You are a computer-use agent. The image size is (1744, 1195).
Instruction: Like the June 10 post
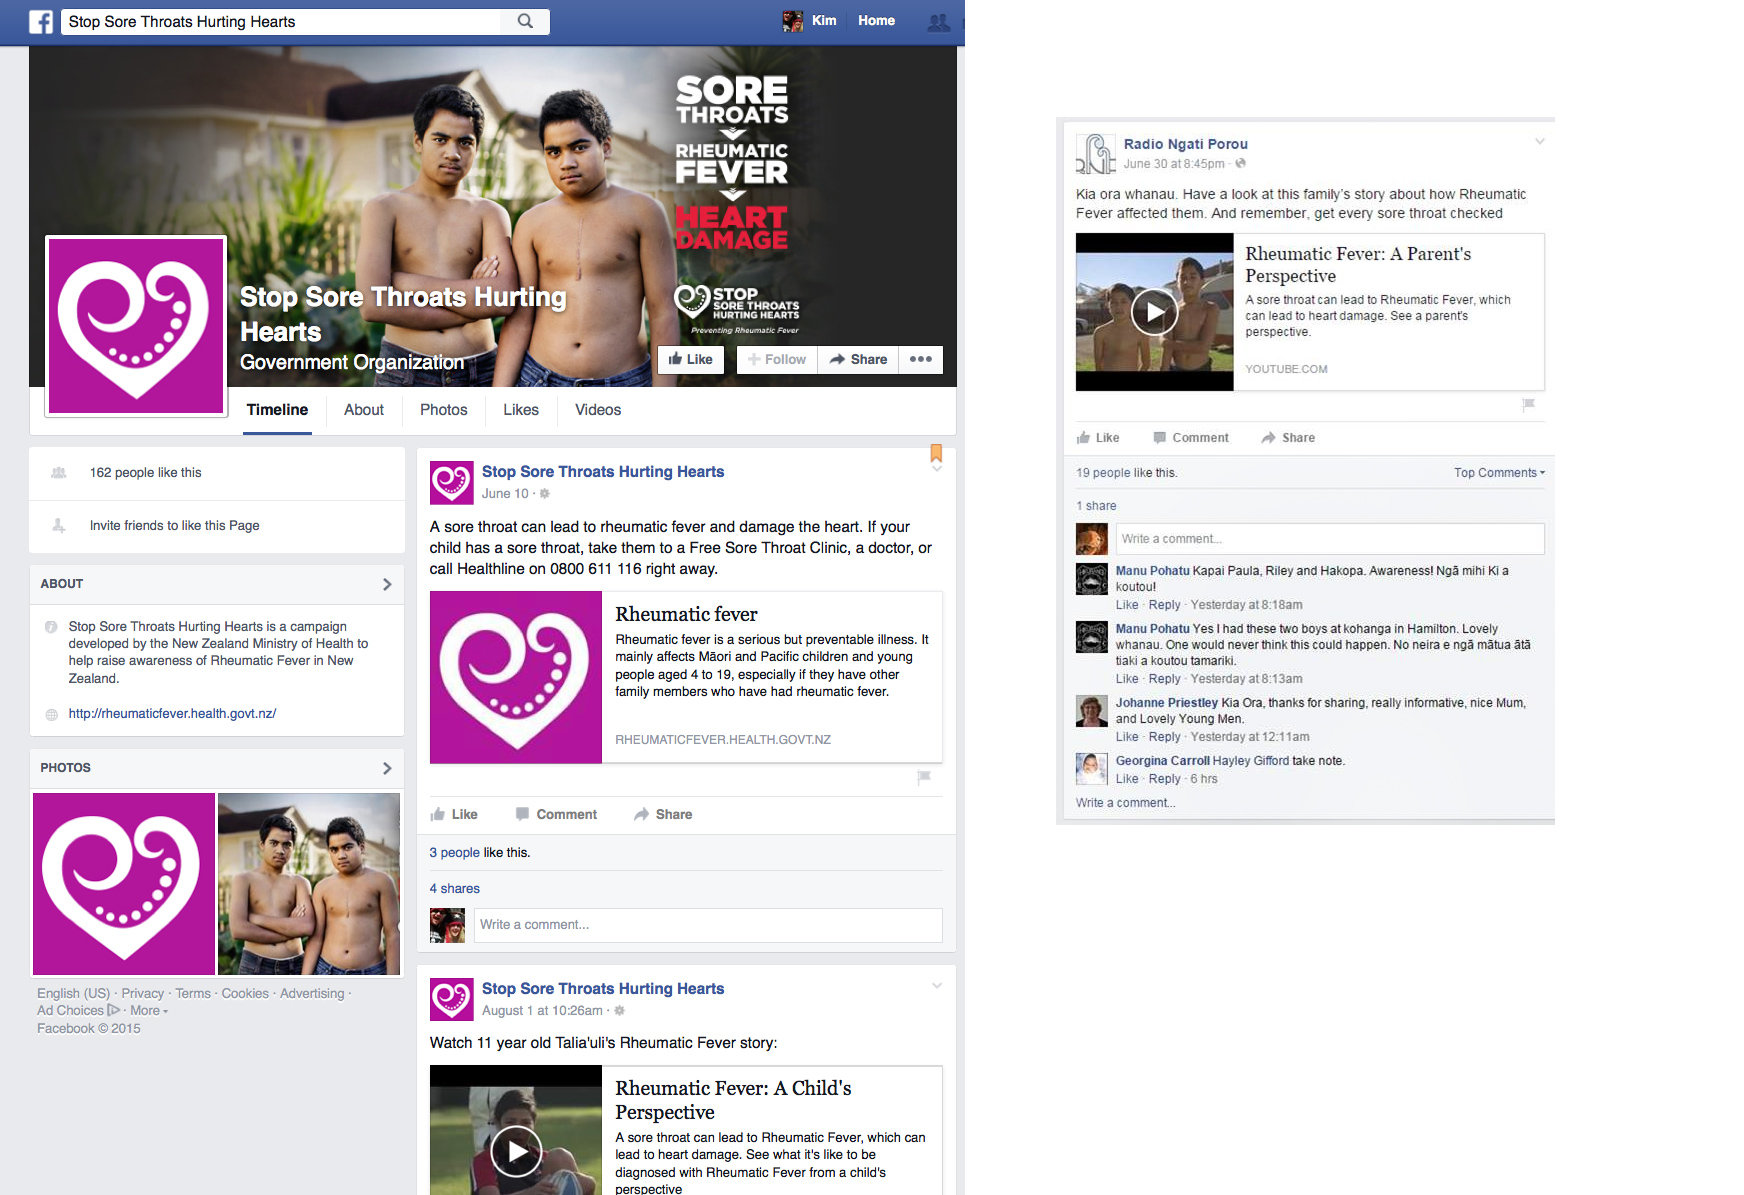point(454,815)
